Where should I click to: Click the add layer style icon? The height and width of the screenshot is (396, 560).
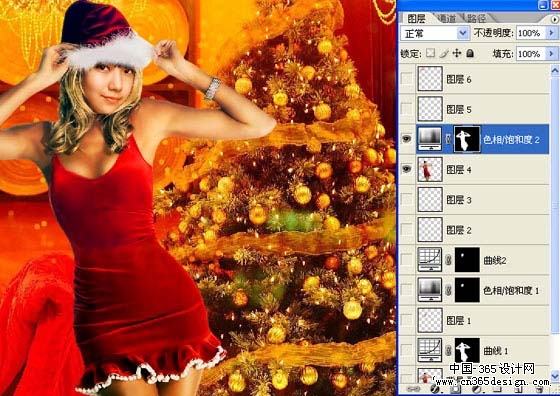pyautogui.click(x=435, y=390)
